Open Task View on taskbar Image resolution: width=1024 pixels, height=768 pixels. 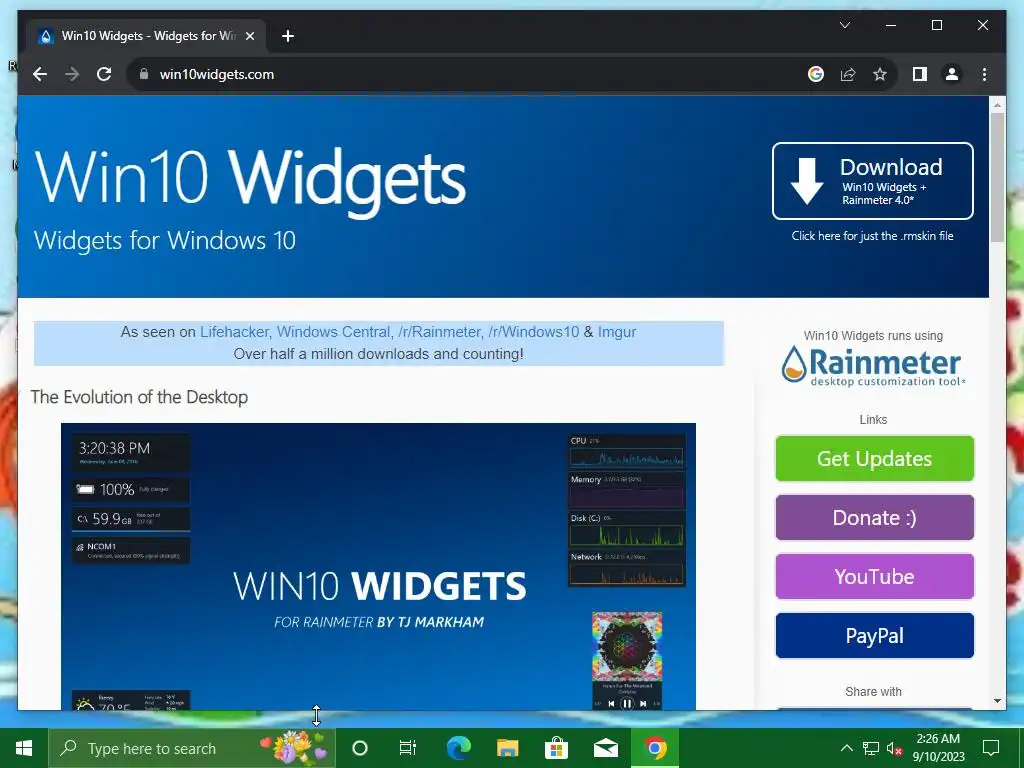tap(408, 748)
